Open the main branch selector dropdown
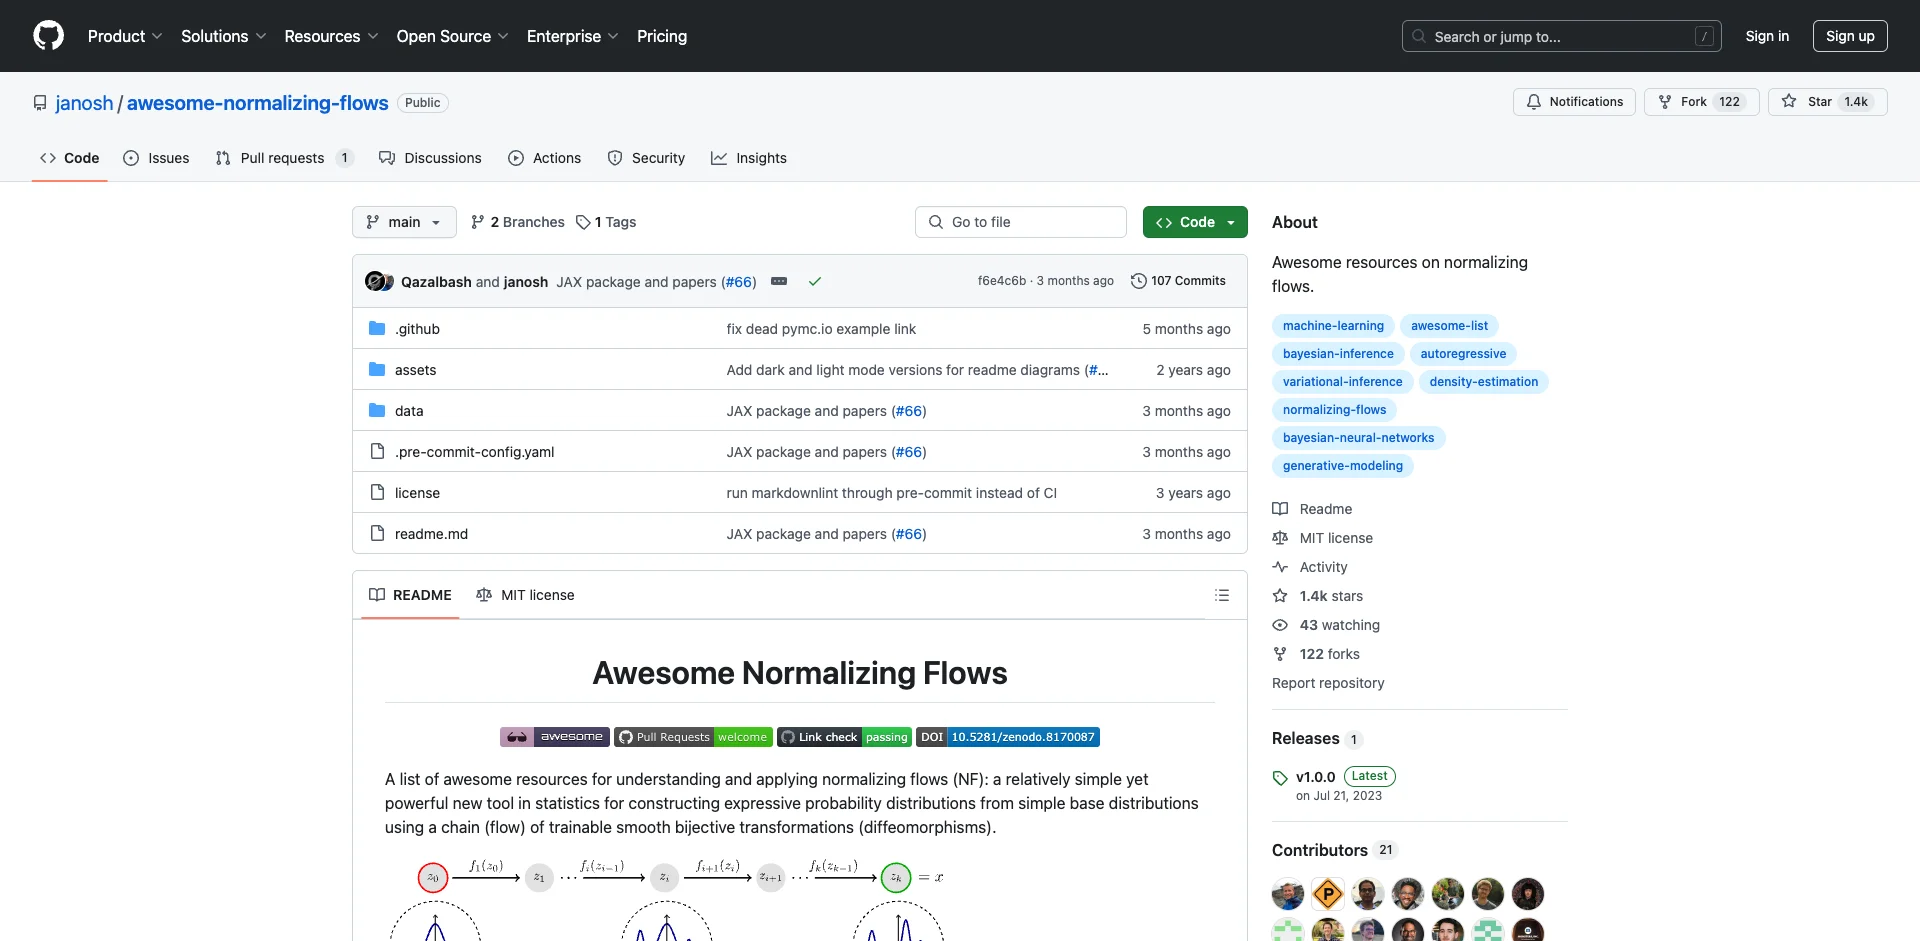 point(404,222)
